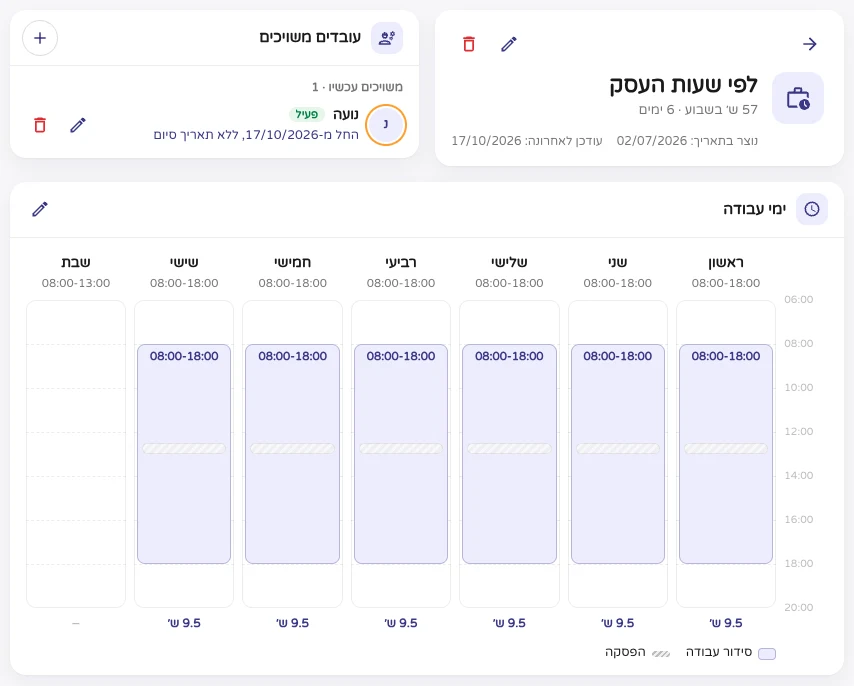The image size is (854, 686).
Task: Click the 12:00 time axis label
Action: (x=798, y=432)
